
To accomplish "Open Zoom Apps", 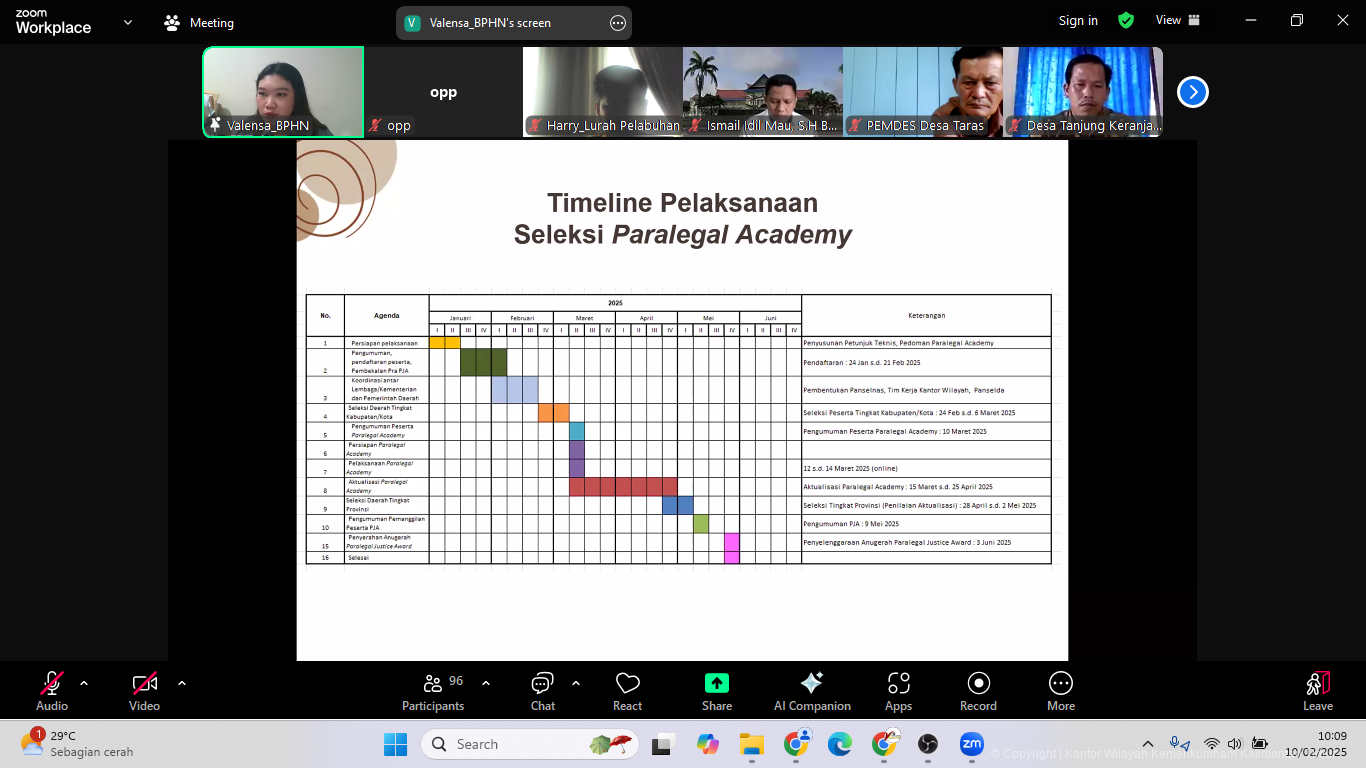I will [x=899, y=691].
